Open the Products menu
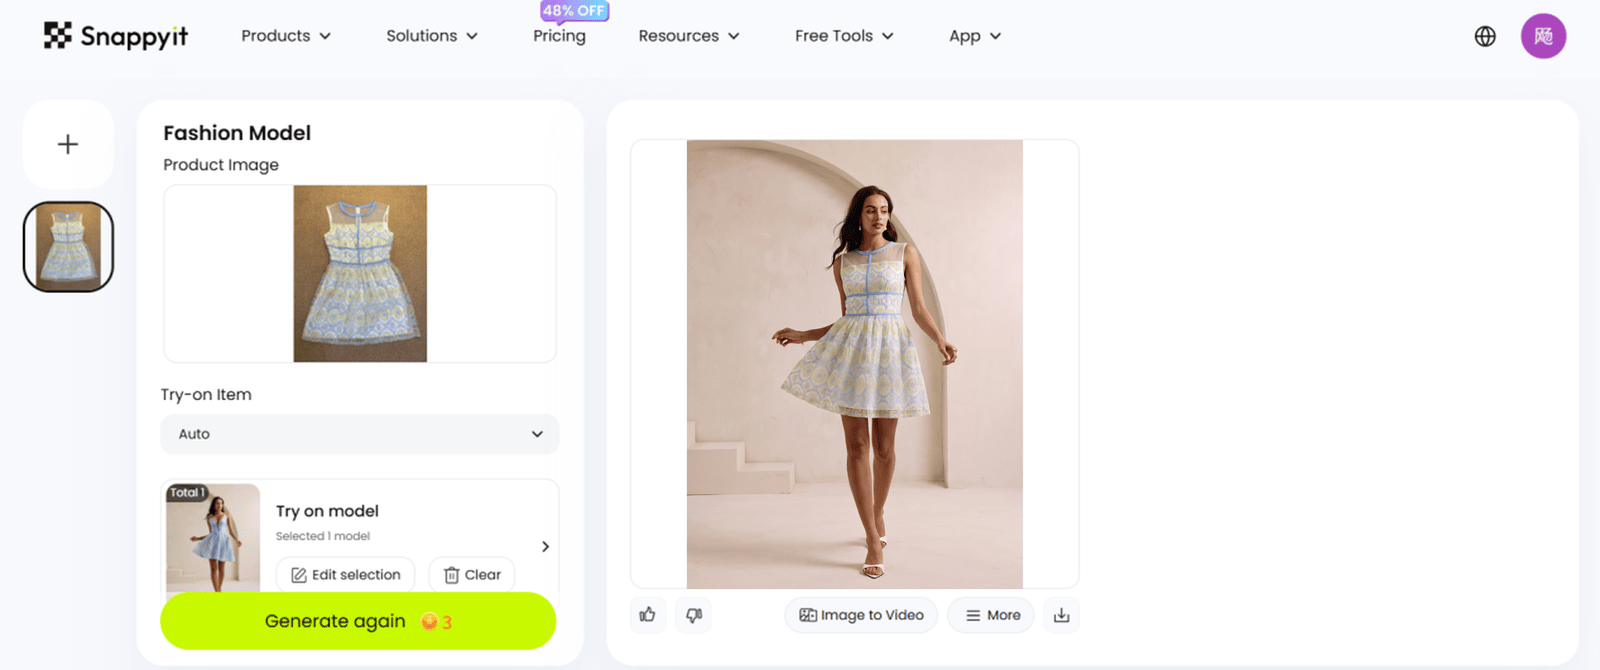1600x670 pixels. (x=286, y=36)
